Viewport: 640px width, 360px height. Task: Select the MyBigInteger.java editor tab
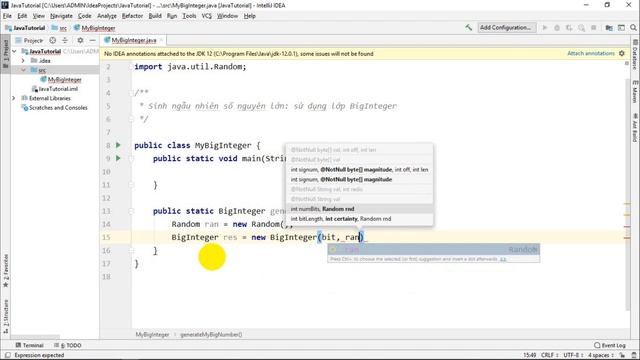click(134, 40)
